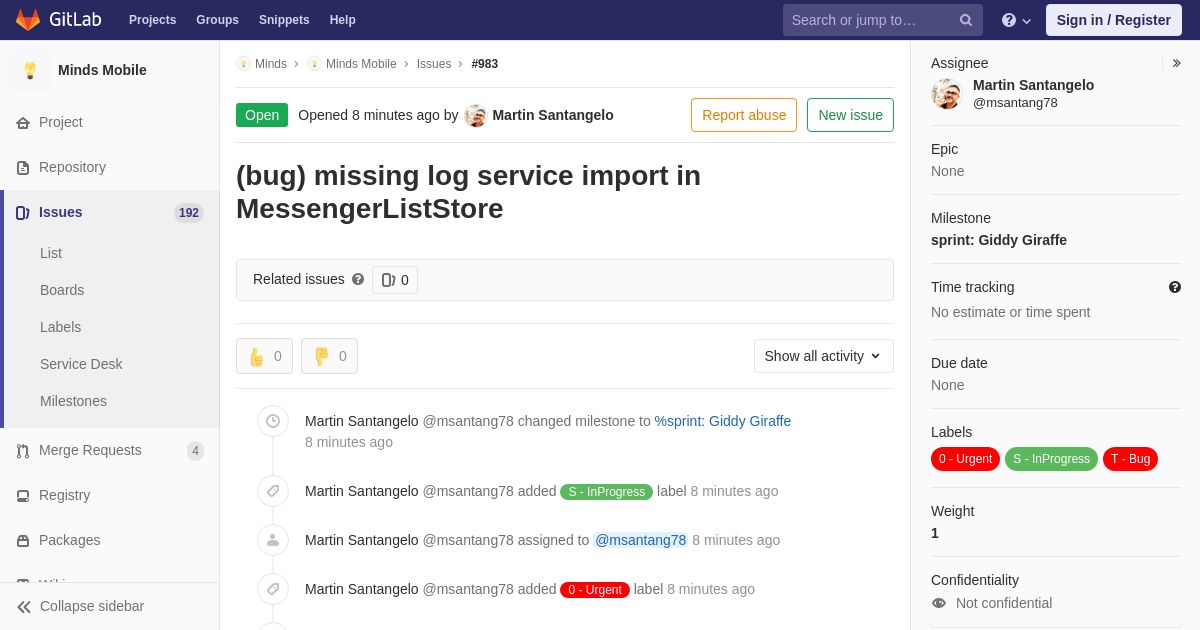Screen dimensions: 1200x630
Task: Click Sign in / Register button
Action: point(1114,20)
